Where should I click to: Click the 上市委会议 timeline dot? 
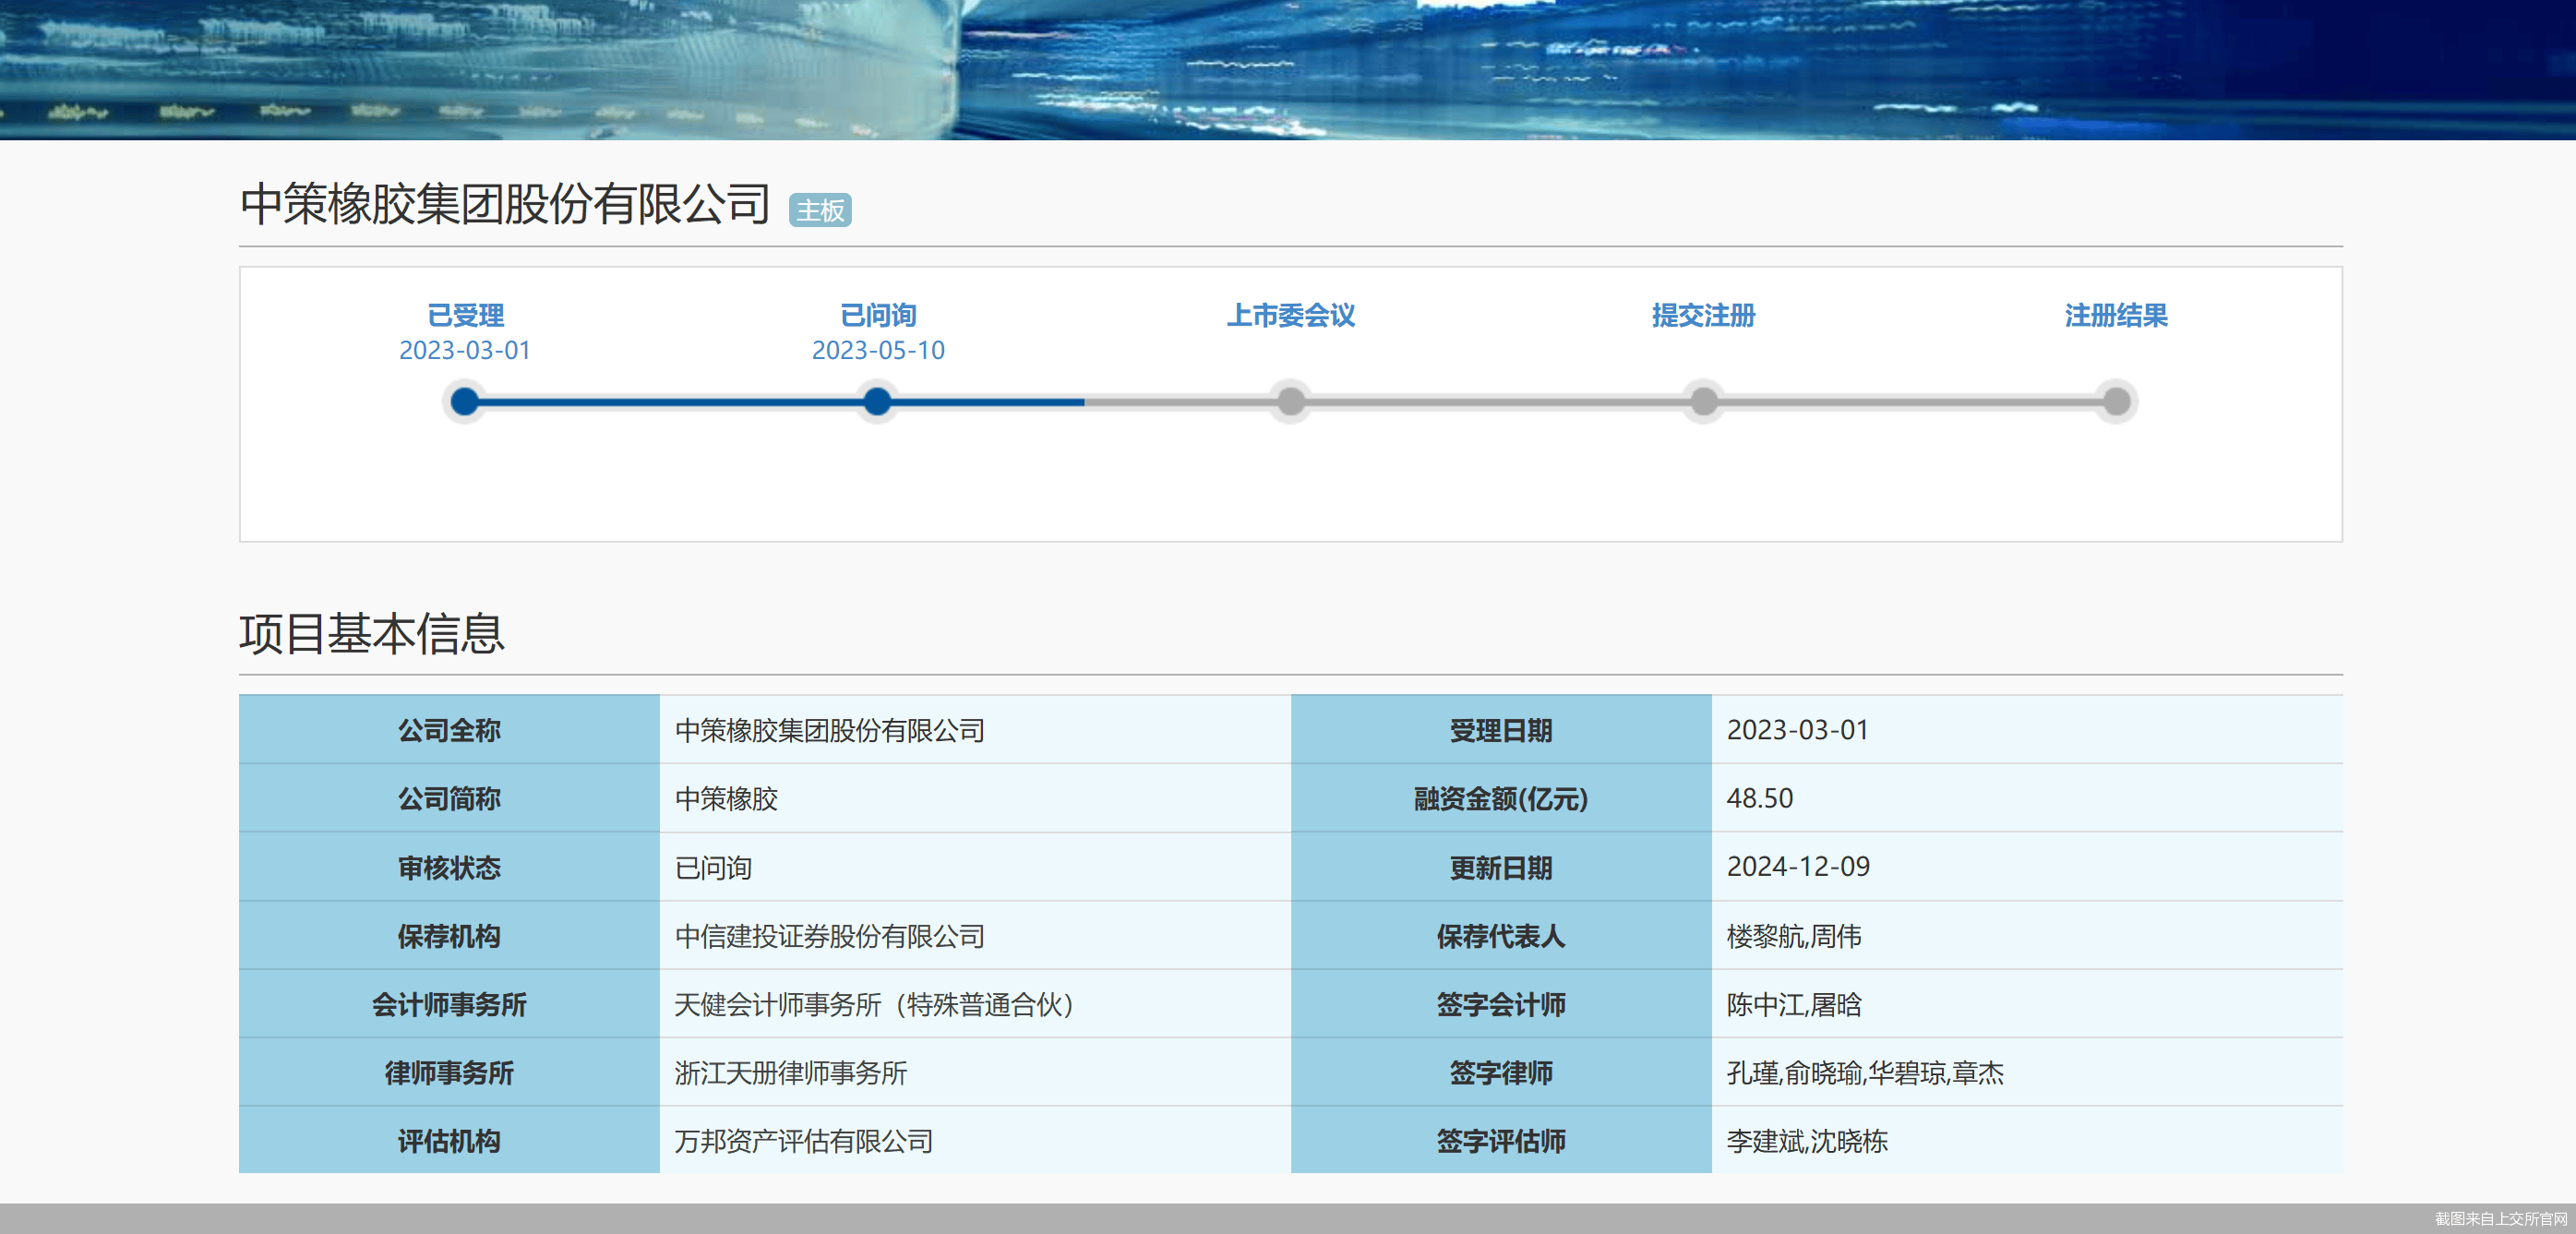[1291, 402]
